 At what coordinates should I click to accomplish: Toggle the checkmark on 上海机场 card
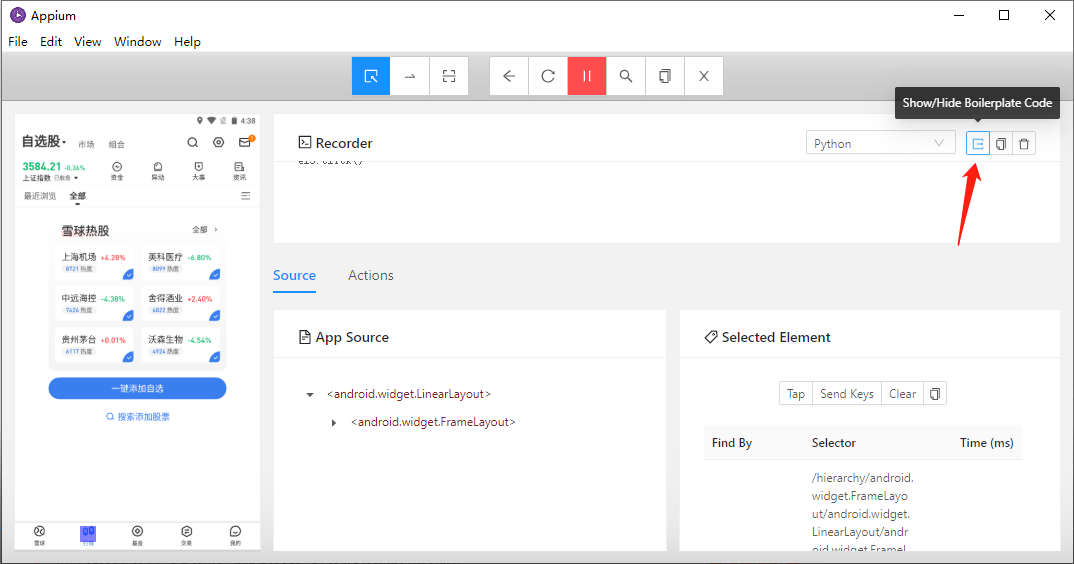pyautogui.click(x=128, y=275)
